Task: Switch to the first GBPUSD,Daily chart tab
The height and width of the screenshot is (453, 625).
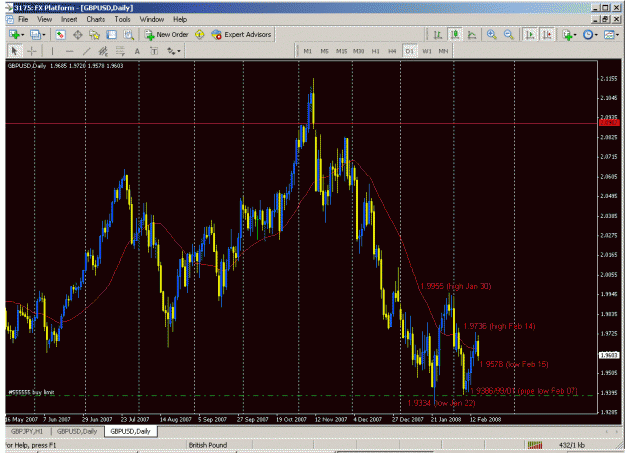Action: click(x=77, y=431)
